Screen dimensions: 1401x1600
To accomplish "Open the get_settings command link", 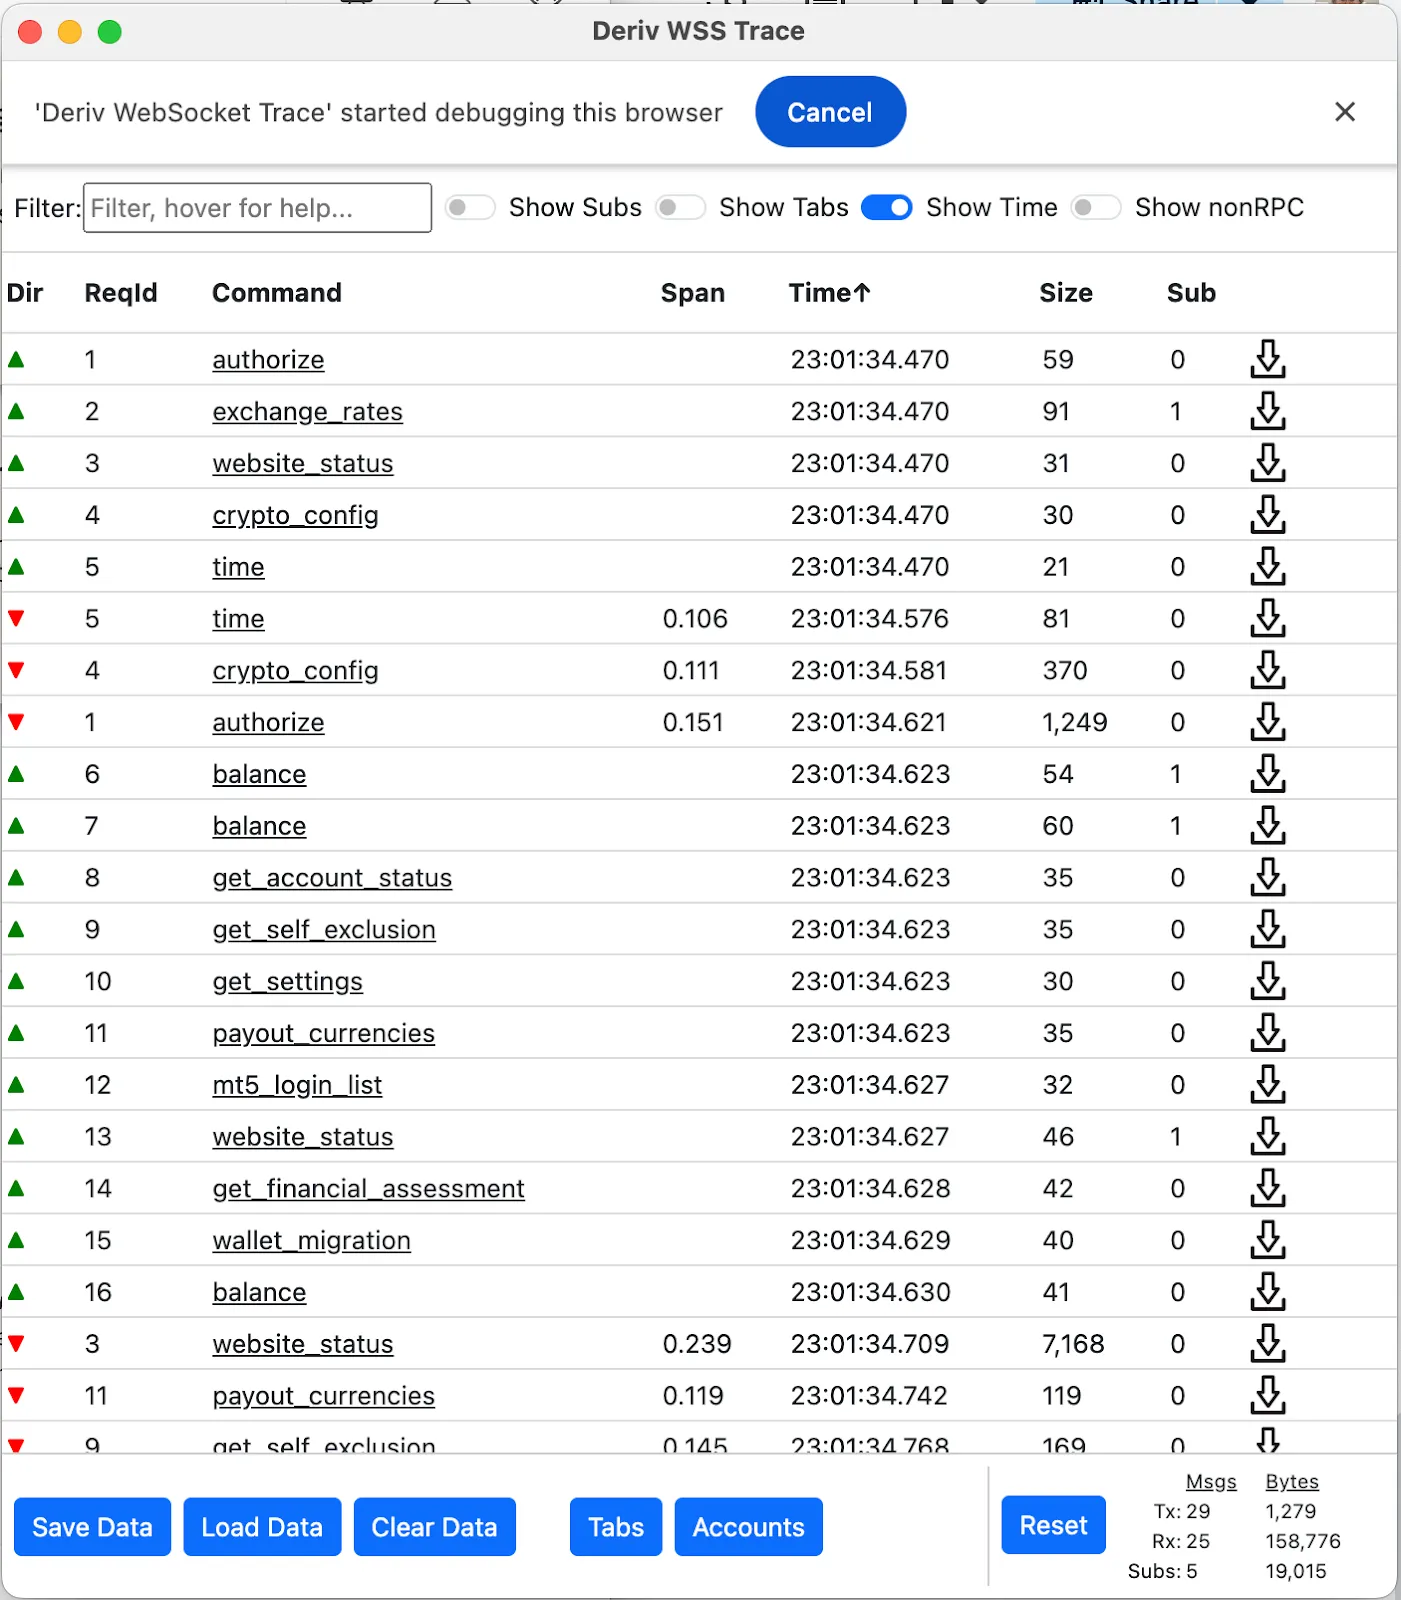I will pos(287,982).
